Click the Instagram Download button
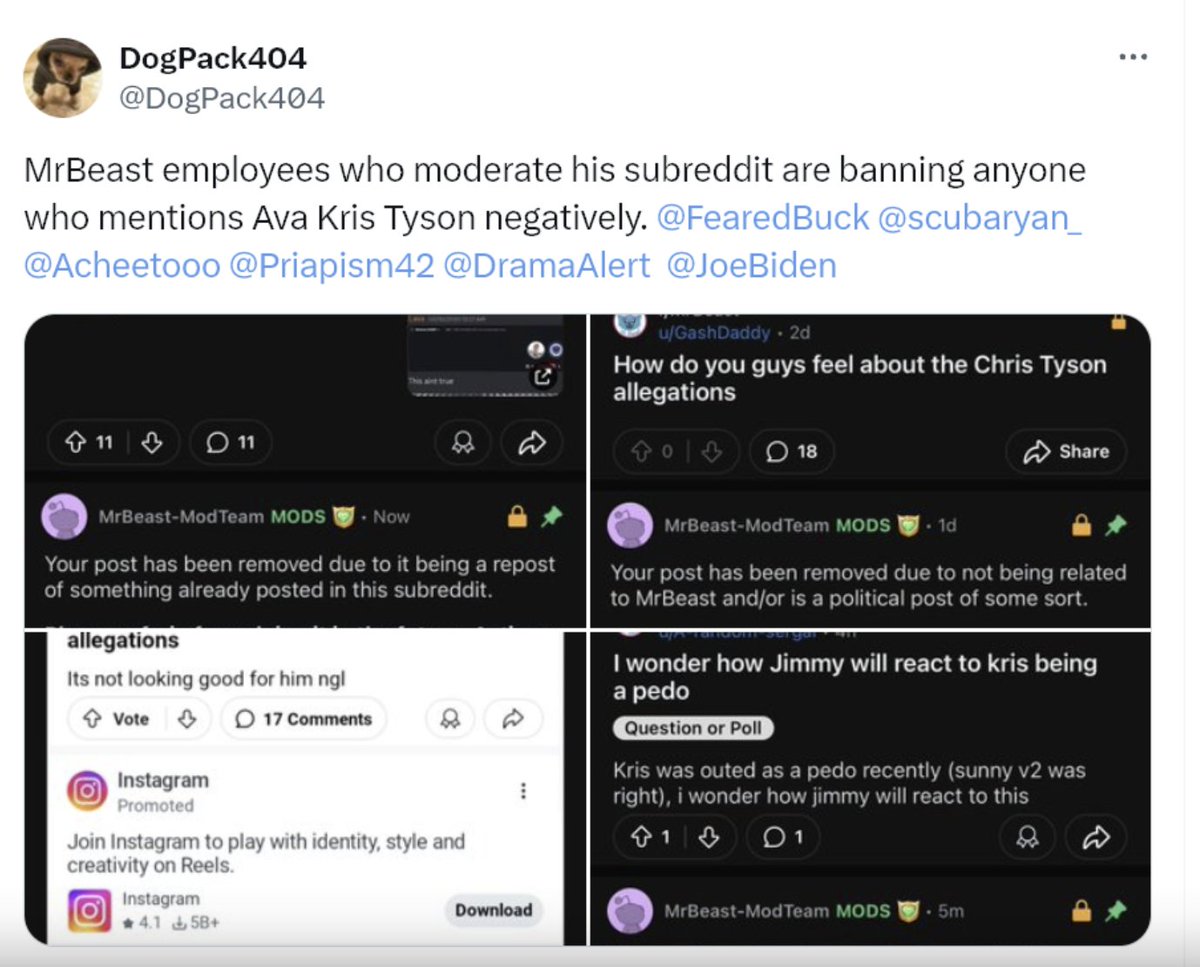Viewport: 1200px width, 967px height. click(494, 910)
